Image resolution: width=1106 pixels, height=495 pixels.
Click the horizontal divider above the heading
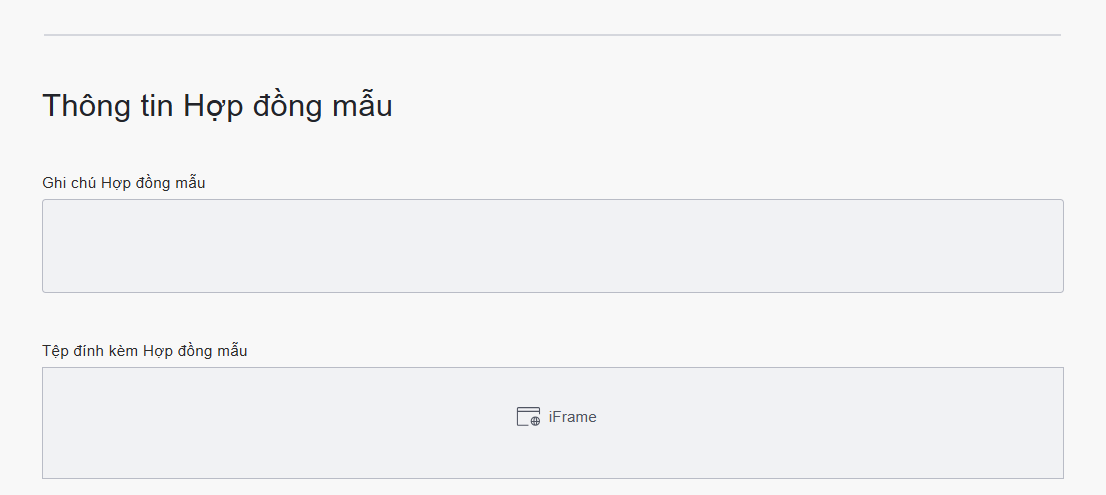[x=552, y=35]
